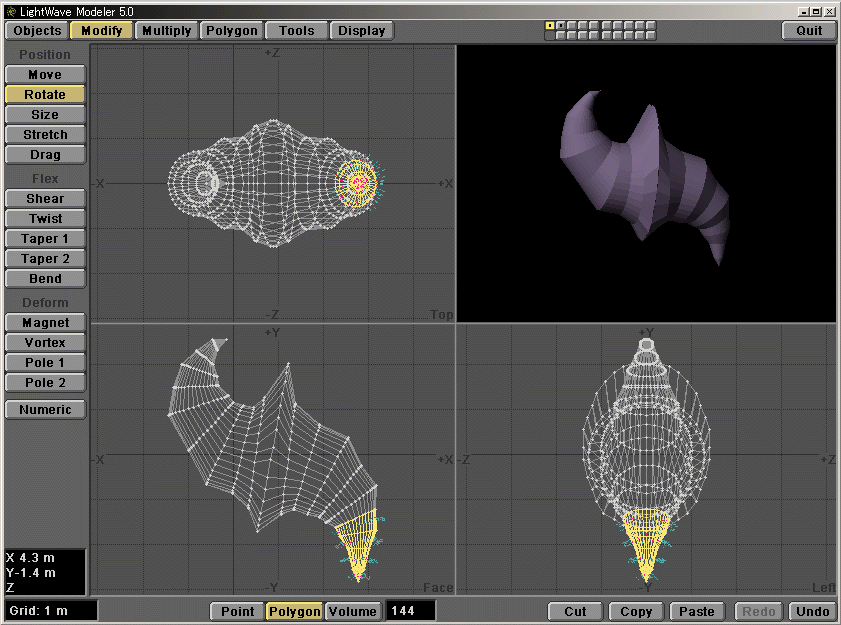Select the Vortex deform tool
This screenshot has width=841, height=625.
[x=44, y=342]
